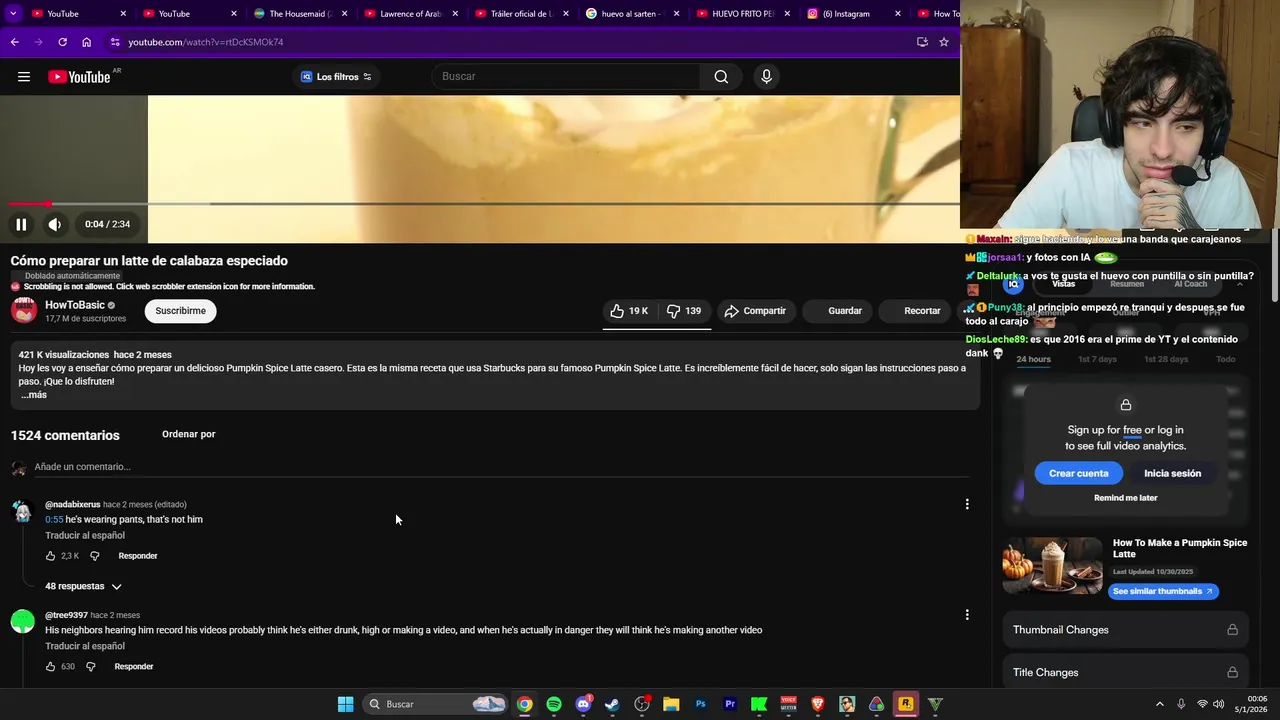Start voice search with microphone icon
Screen dimensions: 1280x720
[766, 77]
